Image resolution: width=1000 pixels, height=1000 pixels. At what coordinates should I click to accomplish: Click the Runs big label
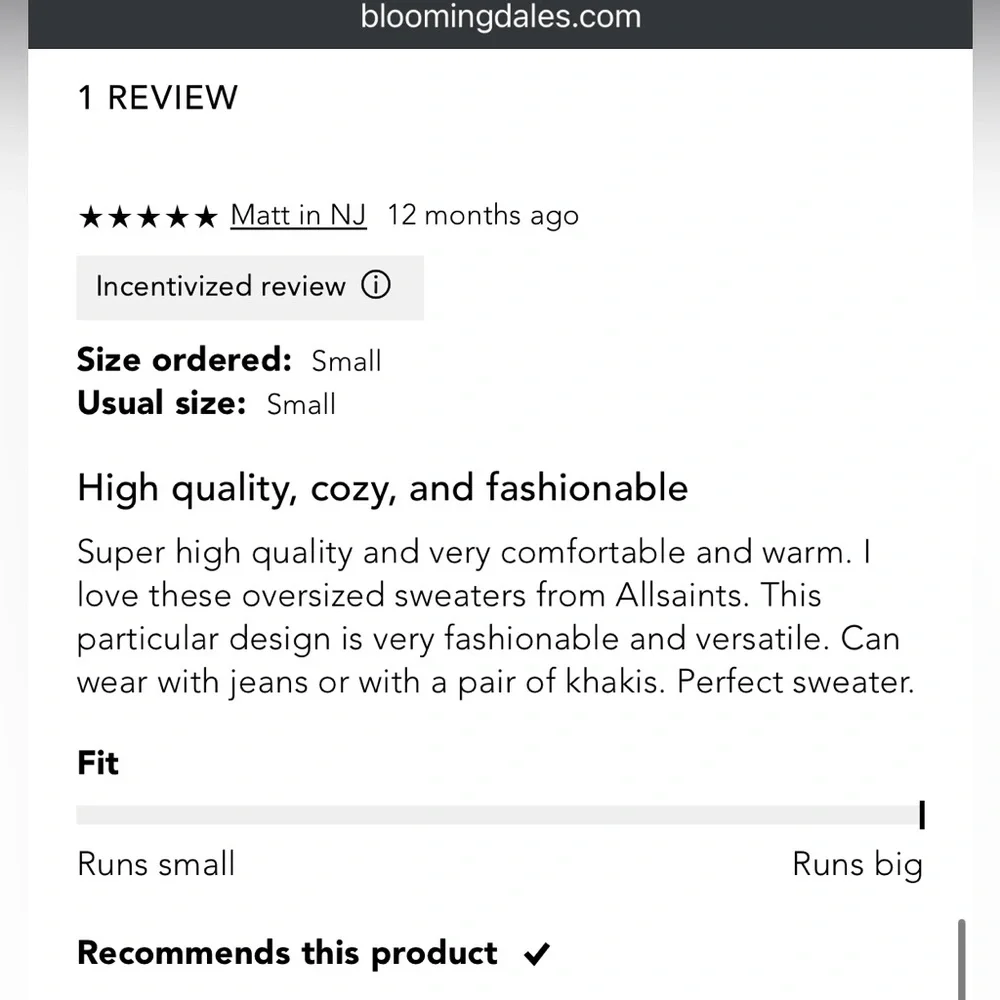pyautogui.click(x=858, y=865)
